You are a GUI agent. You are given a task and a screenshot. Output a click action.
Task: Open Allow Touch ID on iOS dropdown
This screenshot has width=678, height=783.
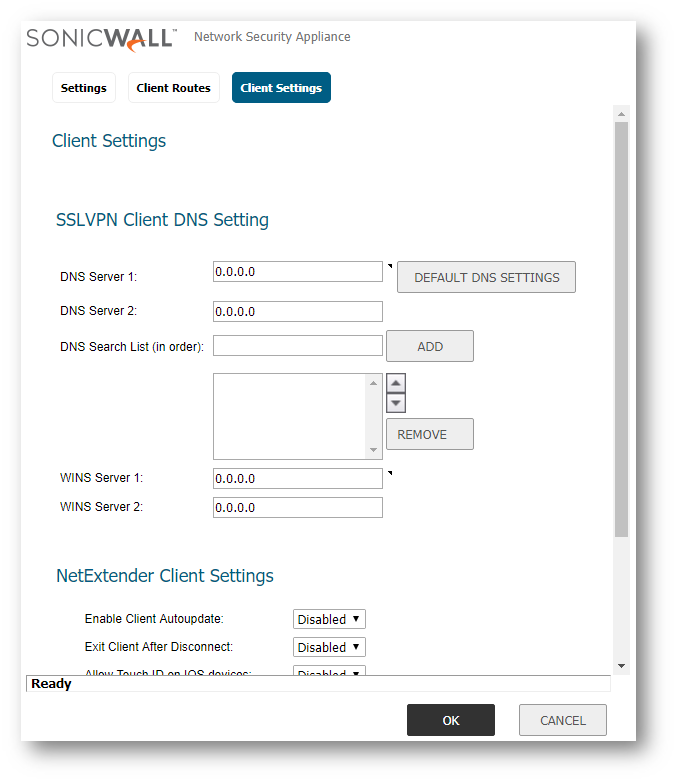[x=329, y=673]
